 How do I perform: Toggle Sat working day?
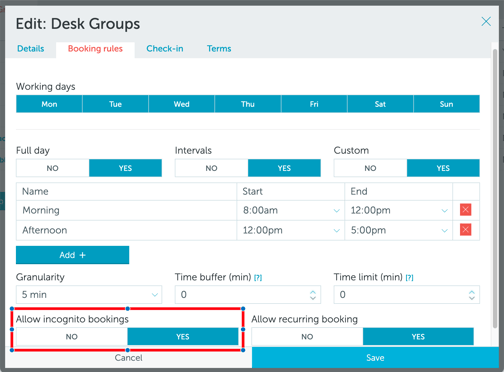[x=380, y=104]
